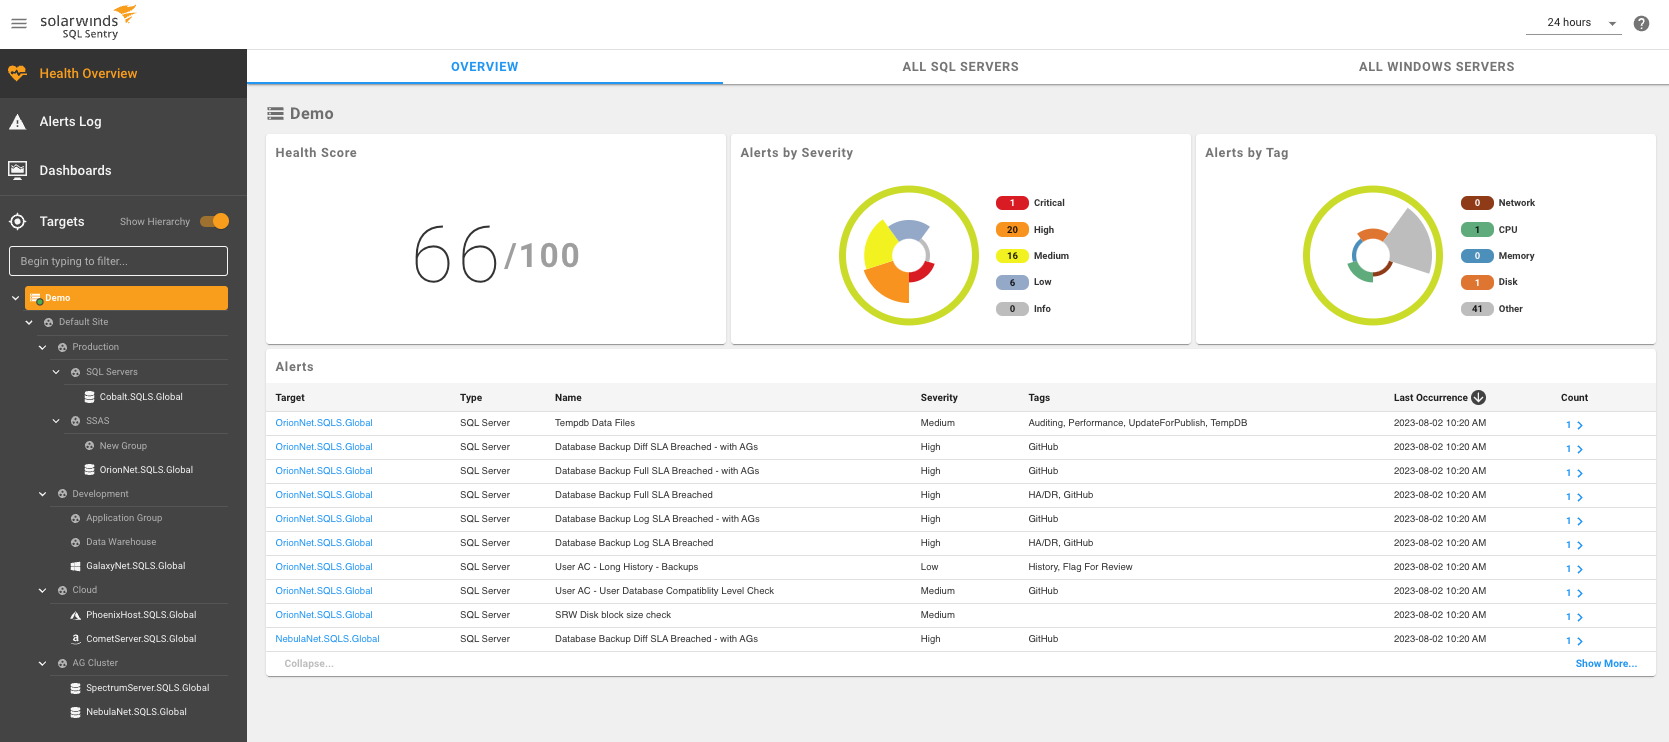Collapse the Cloud group
Image resolution: width=1669 pixels, height=742 pixels.
tap(42, 590)
